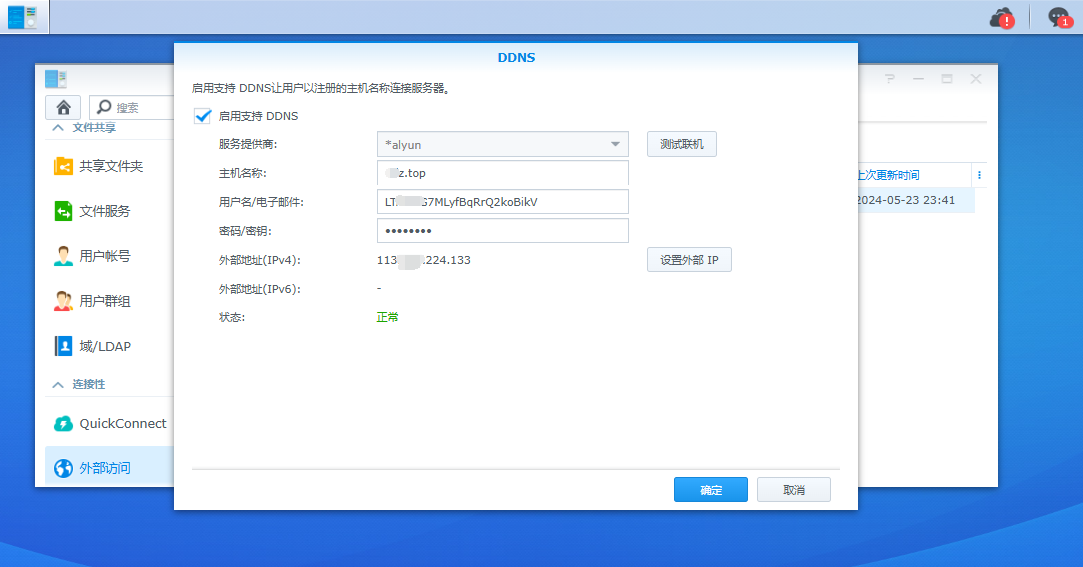Viewport: 1083px width, 567px height.
Task: Click the 外部地址(IPv6) label
Action: (260, 289)
